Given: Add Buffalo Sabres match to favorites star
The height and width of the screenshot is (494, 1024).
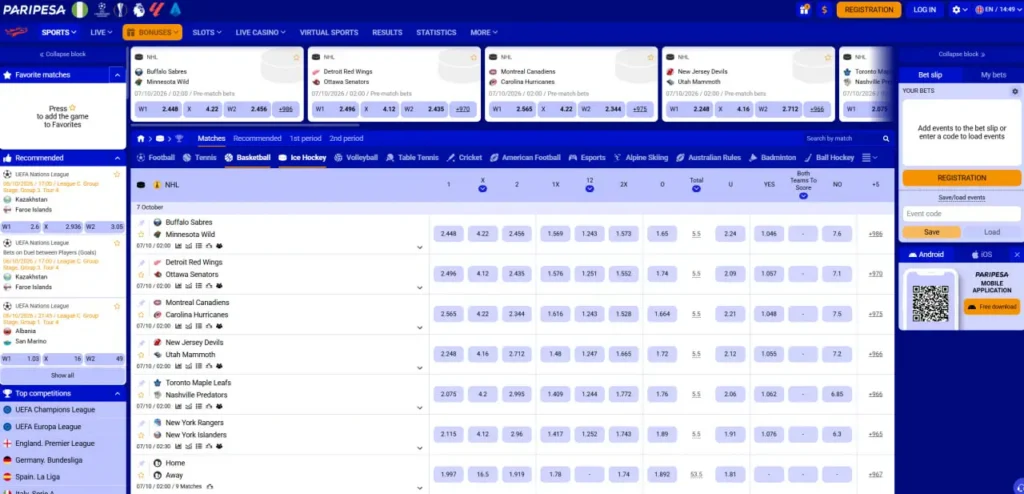Looking at the screenshot, I should pyautogui.click(x=141, y=234).
